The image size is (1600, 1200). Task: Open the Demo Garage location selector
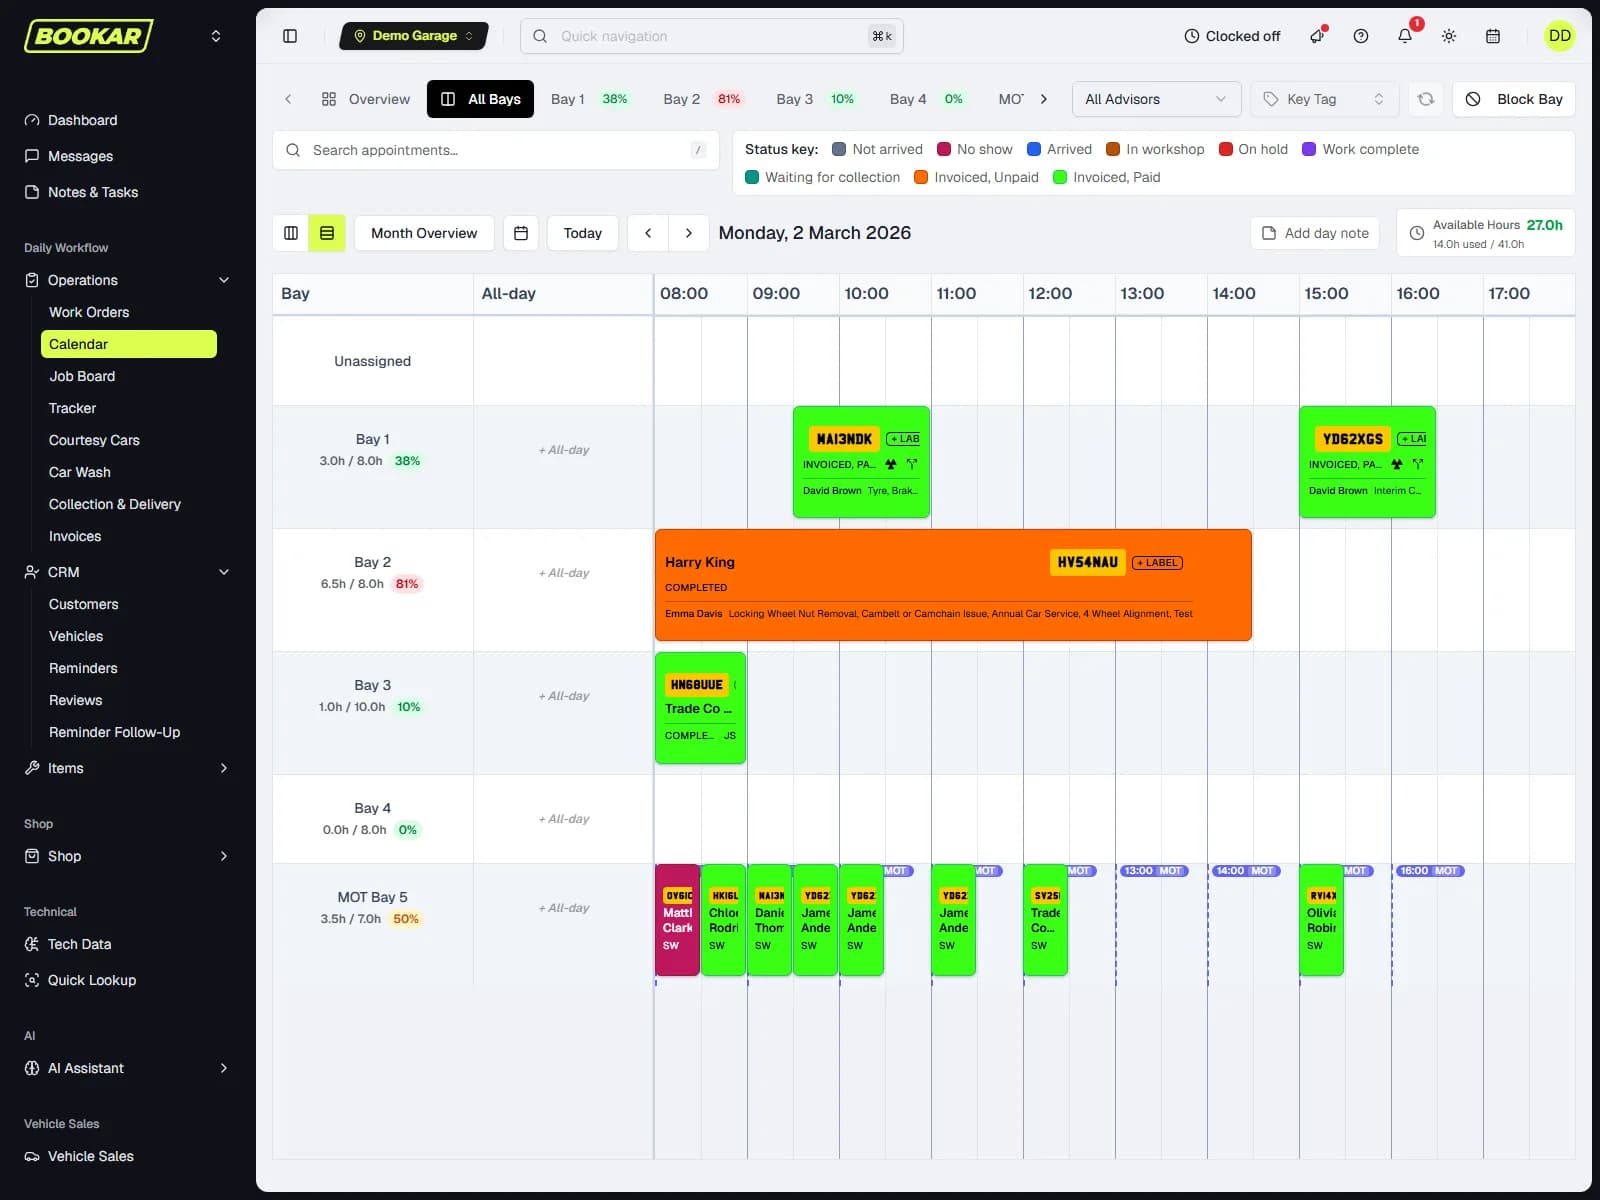(414, 36)
